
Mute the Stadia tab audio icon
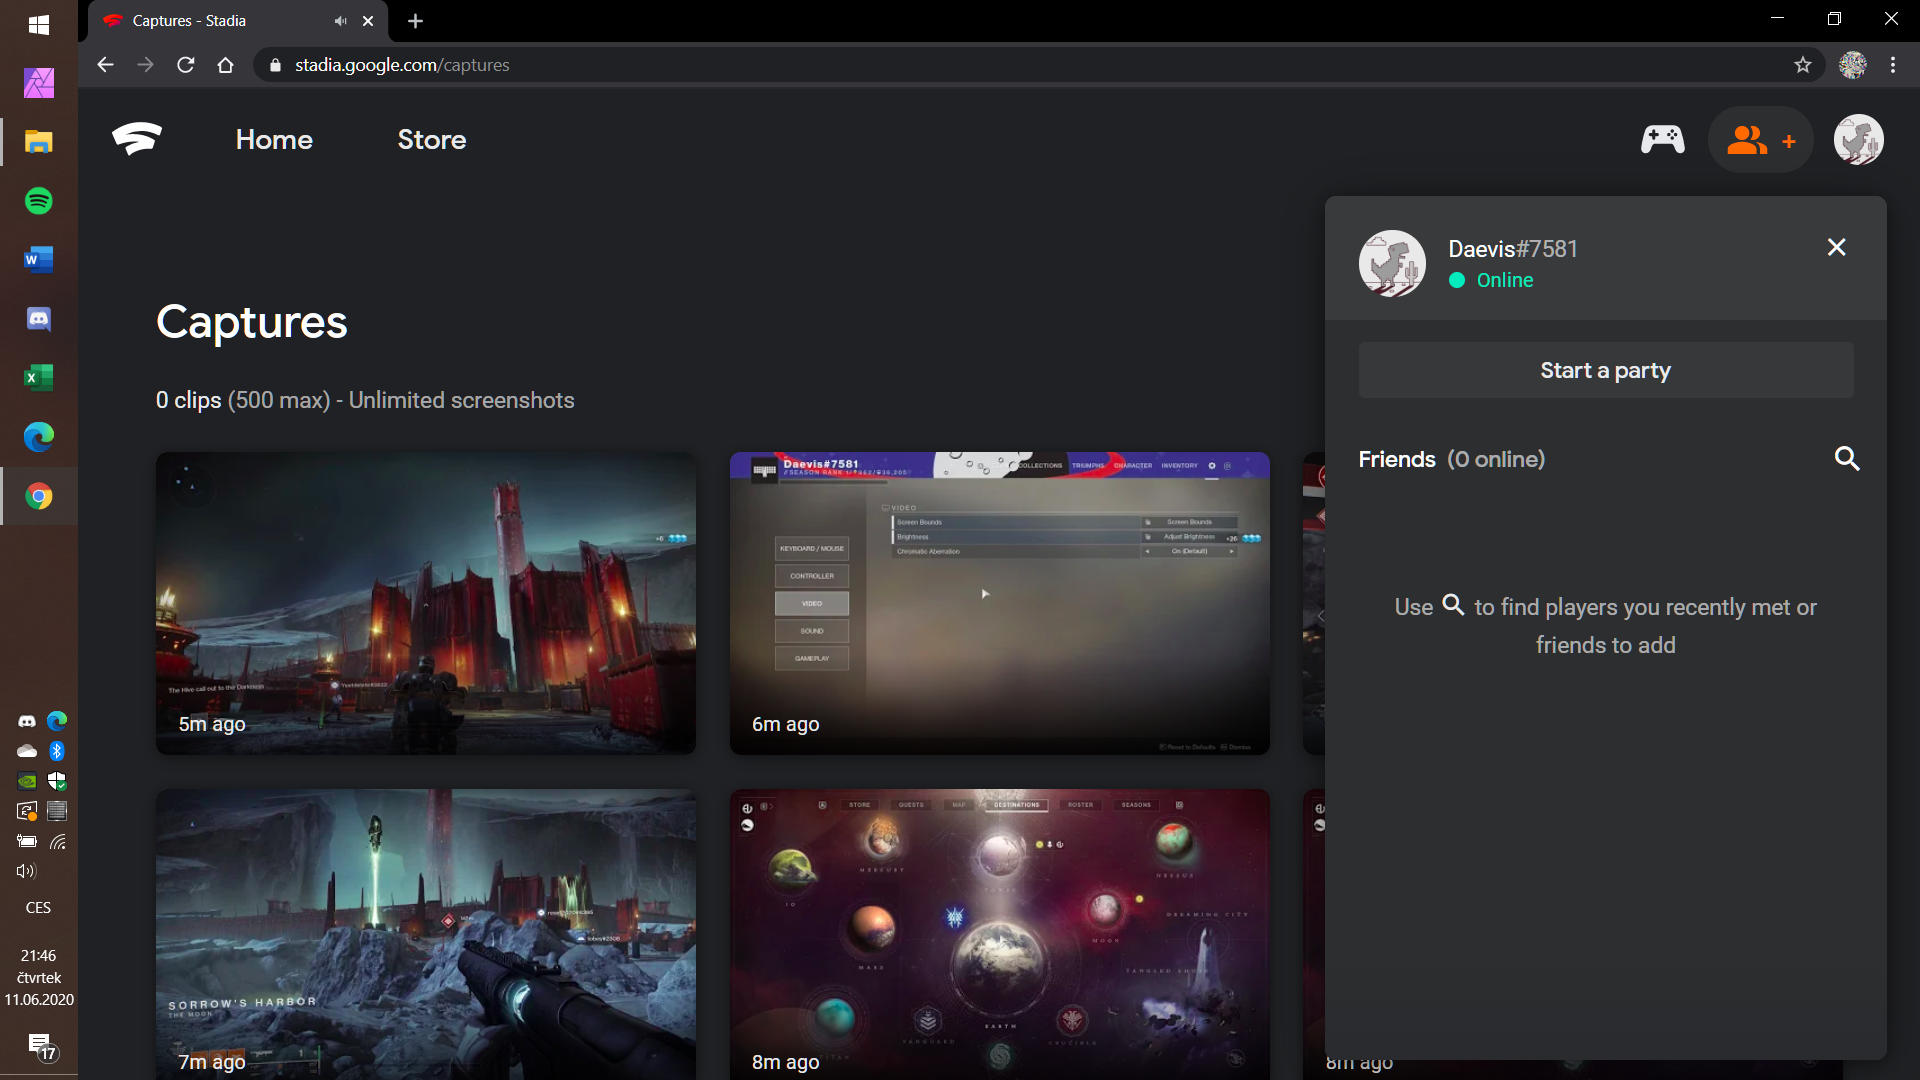(x=341, y=21)
